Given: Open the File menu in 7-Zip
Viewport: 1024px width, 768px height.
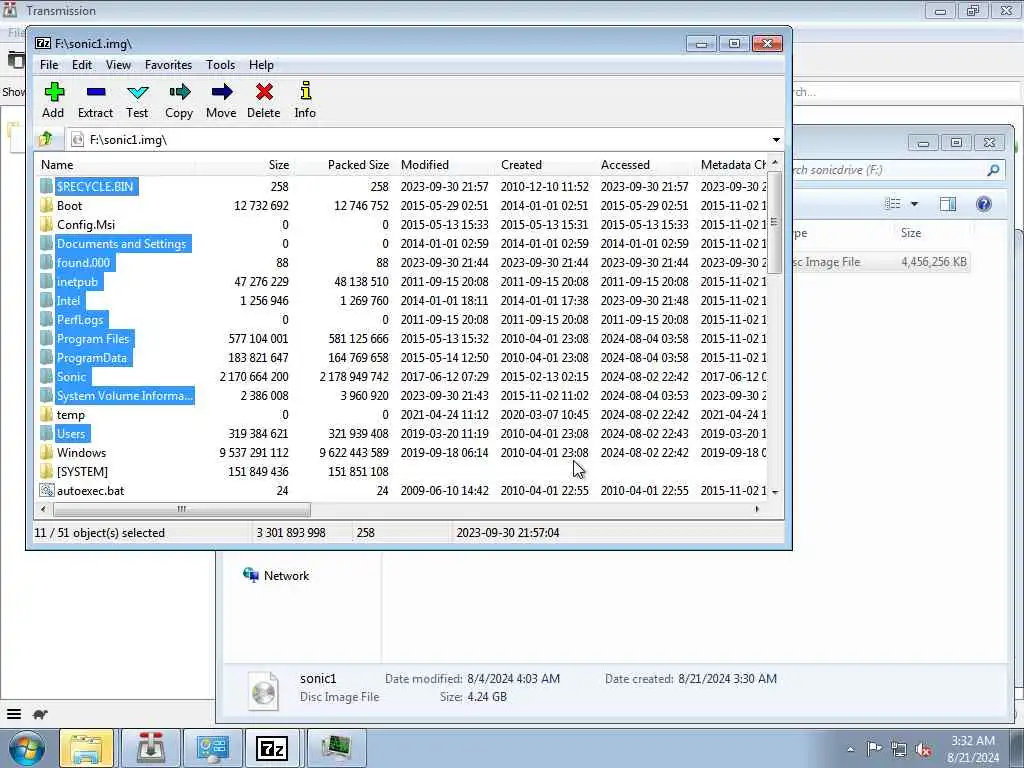Looking at the screenshot, I should (49, 65).
